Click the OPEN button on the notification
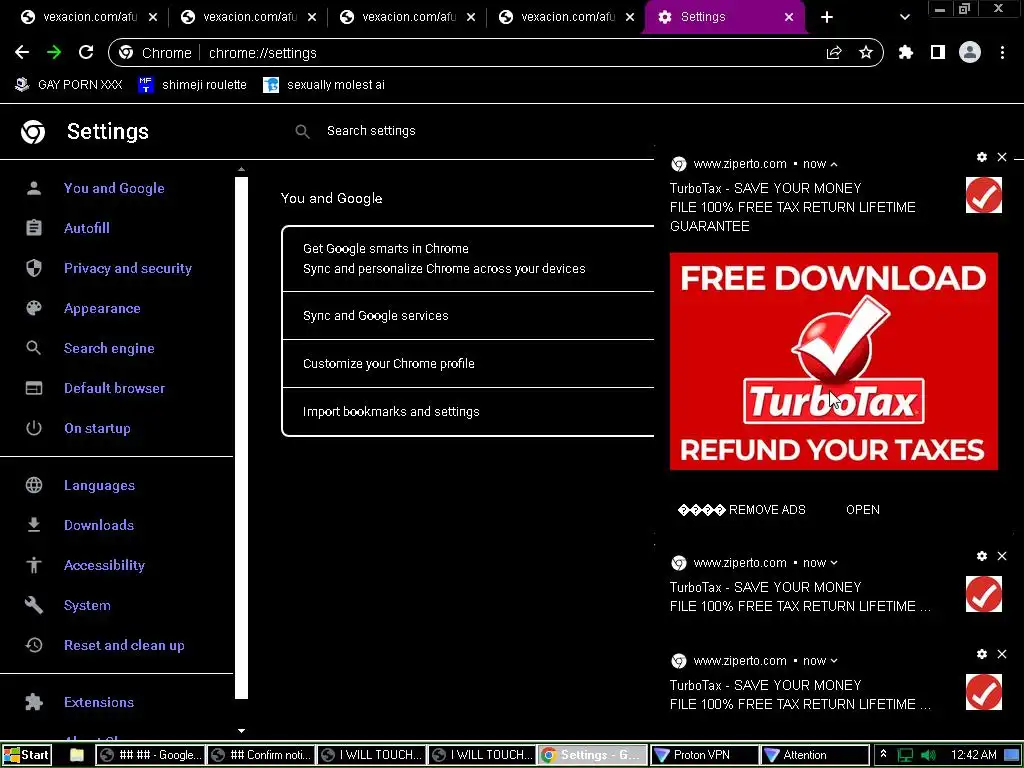This screenshot has height=768, width=1024. 863,510
